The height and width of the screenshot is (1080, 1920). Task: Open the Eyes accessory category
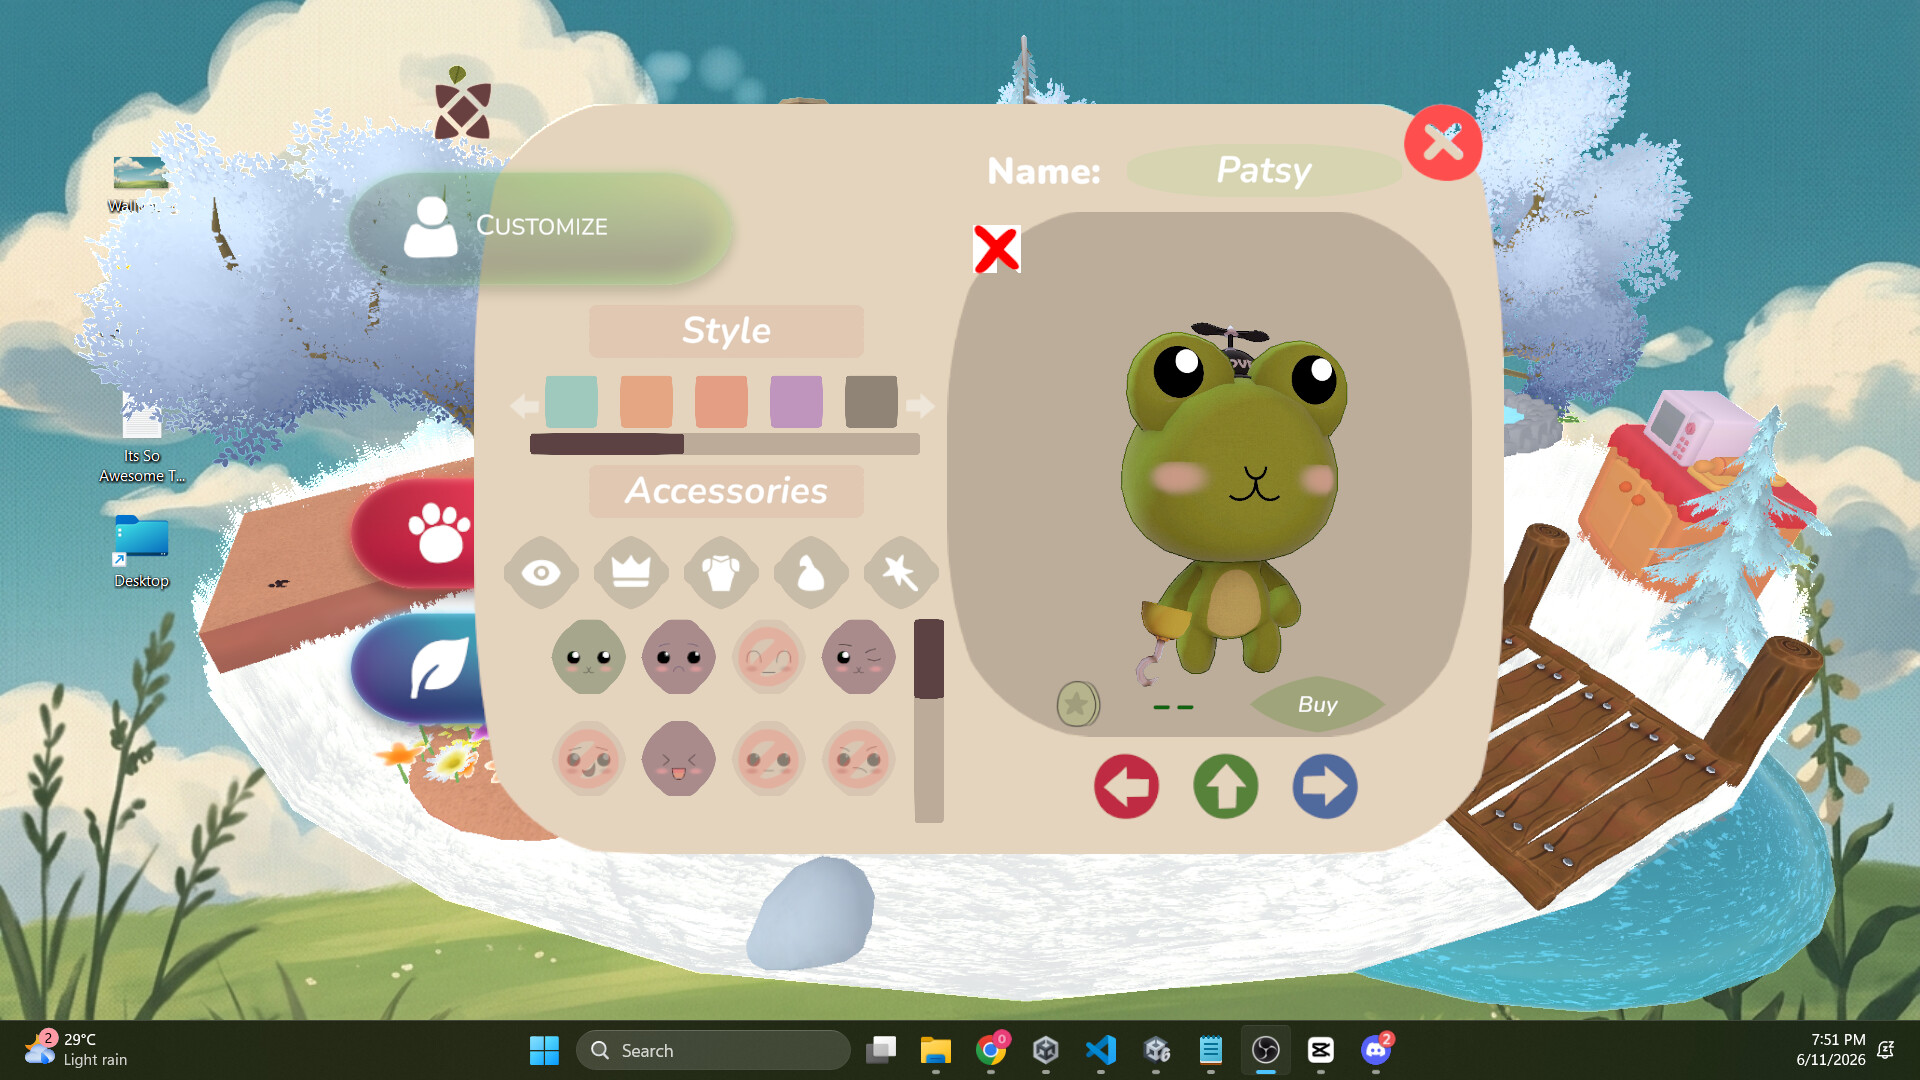tap(541, 572)
